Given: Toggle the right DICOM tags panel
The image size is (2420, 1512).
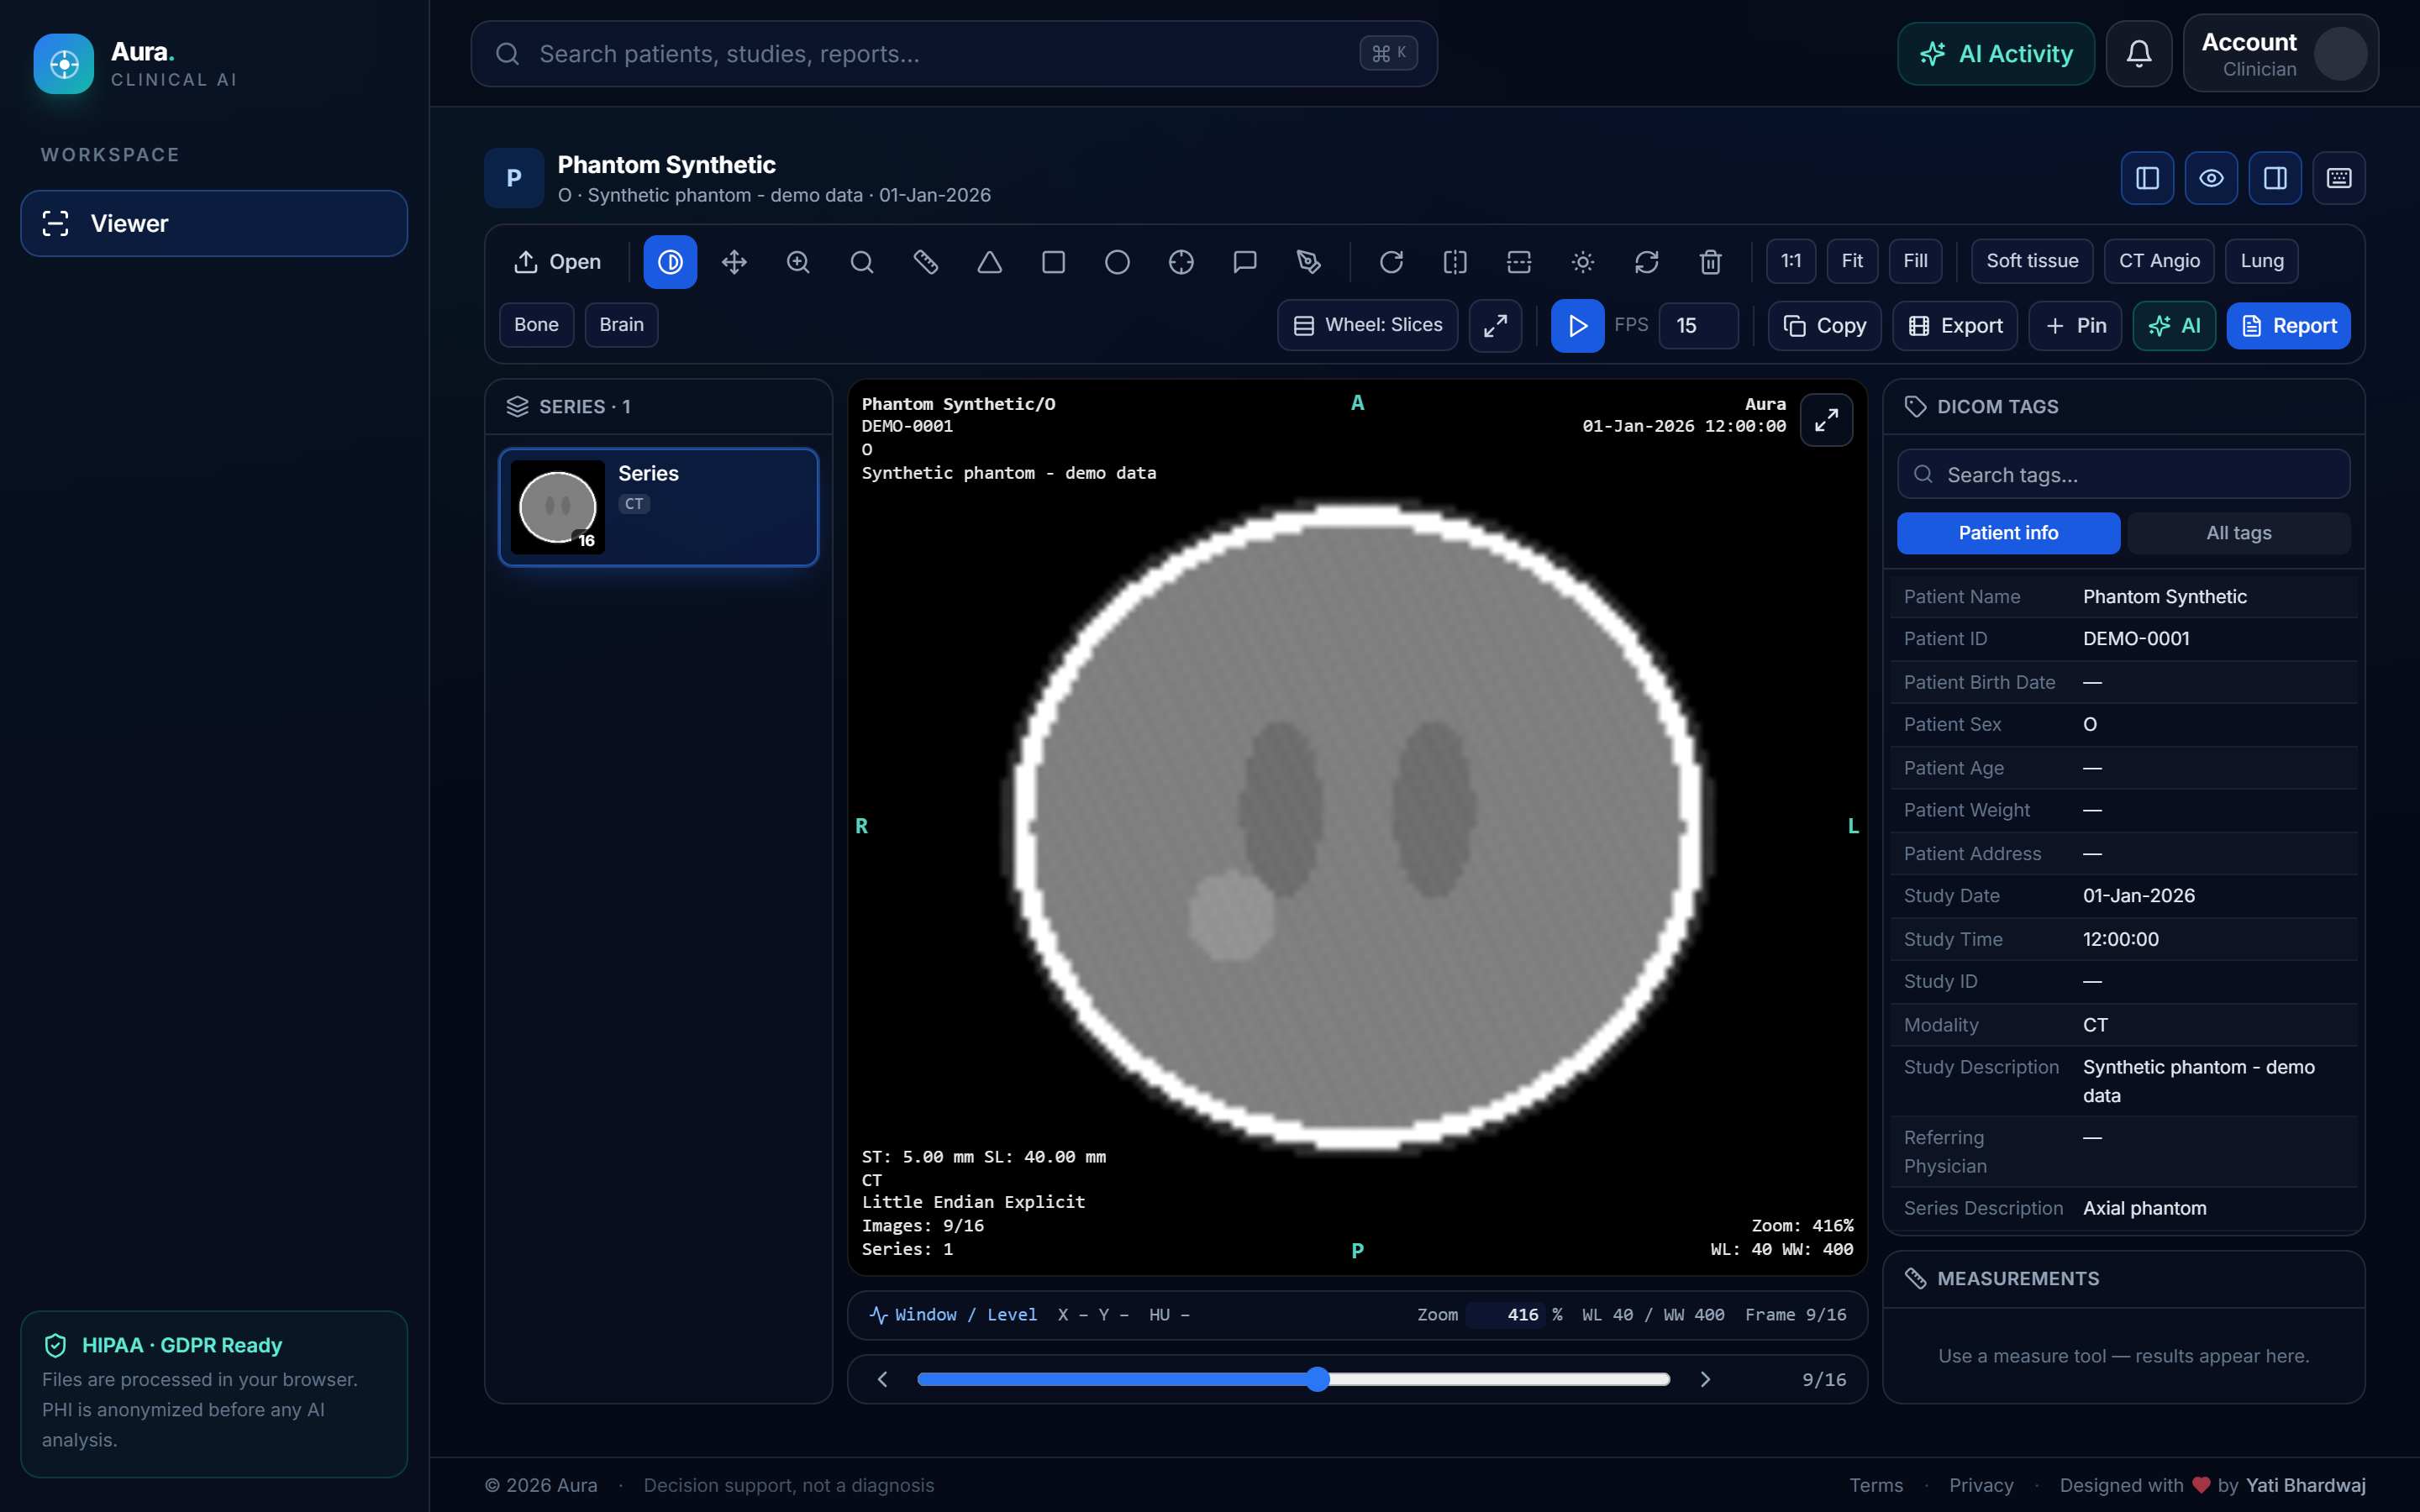Looking at the screenshot, I should [x=2276, y=178].
